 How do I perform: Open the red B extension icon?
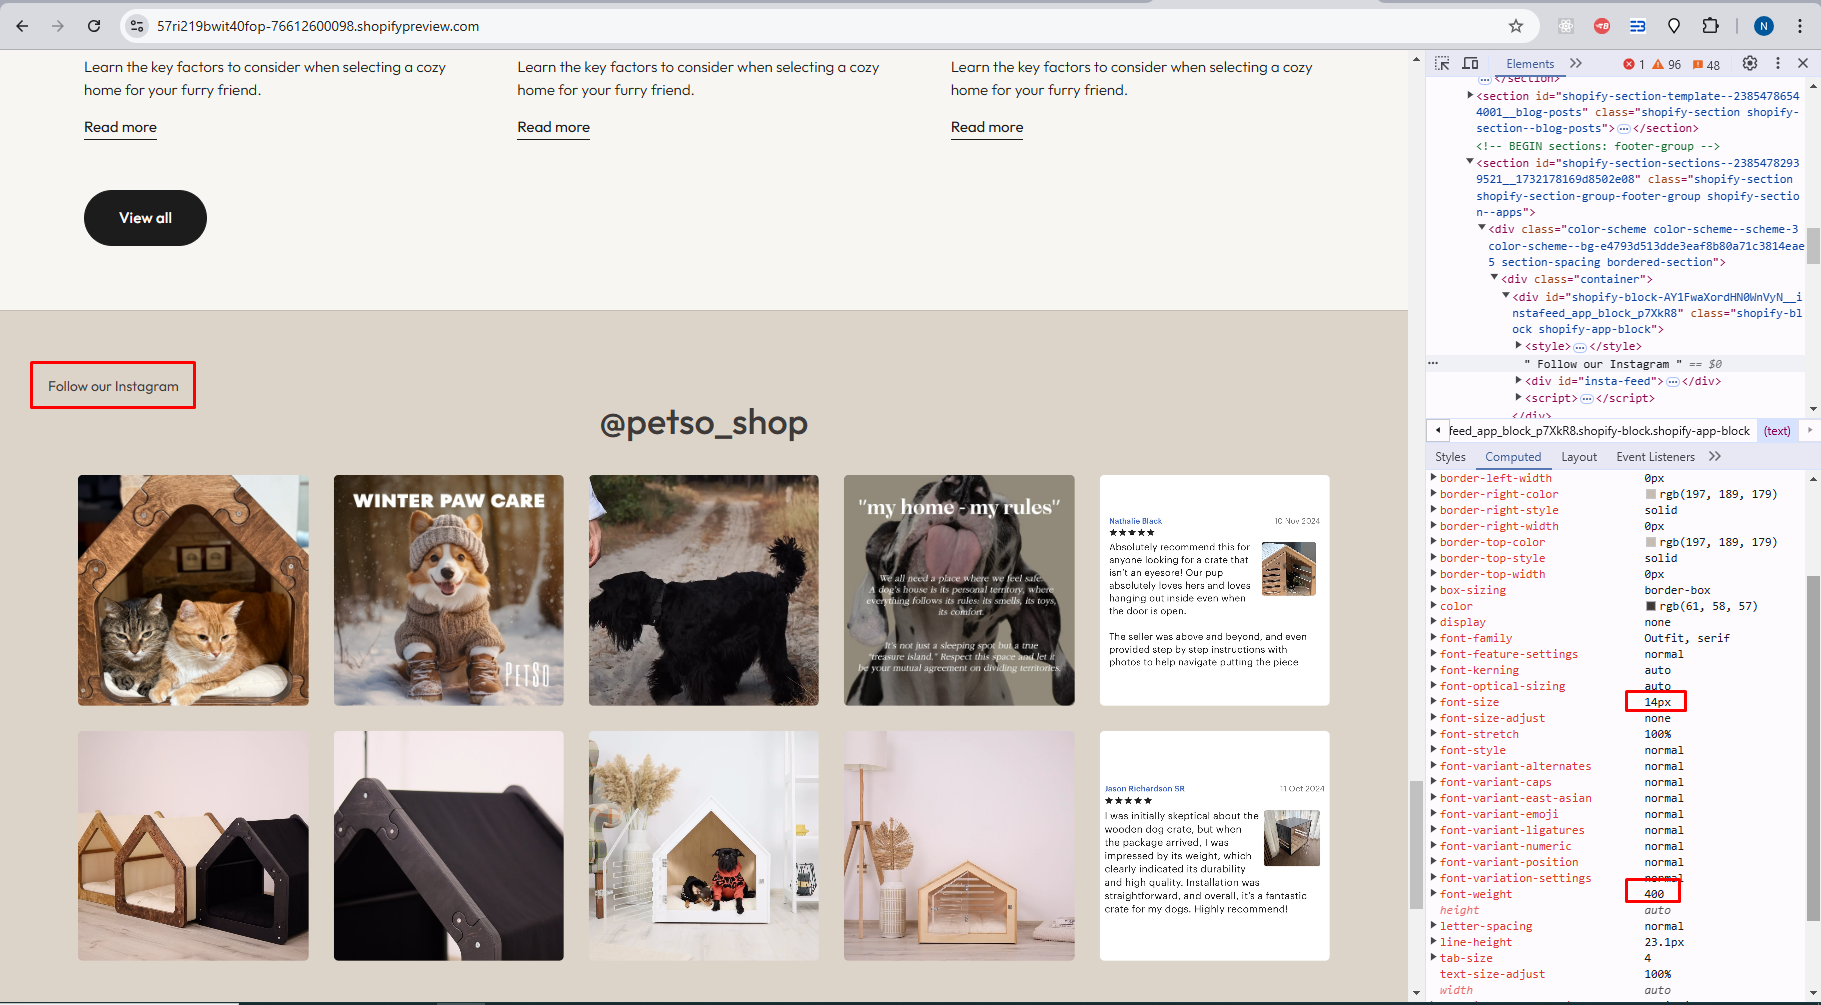pyautogui.click(x=1602, y=26)
